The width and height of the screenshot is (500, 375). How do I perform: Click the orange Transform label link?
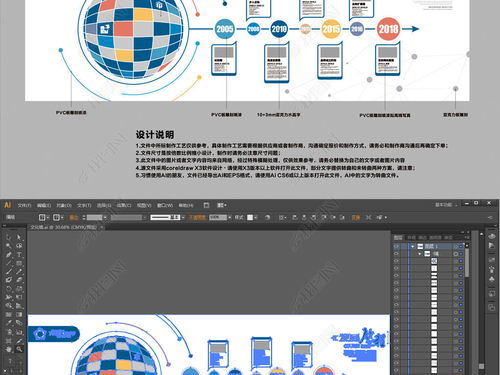[x=356, y=217]
